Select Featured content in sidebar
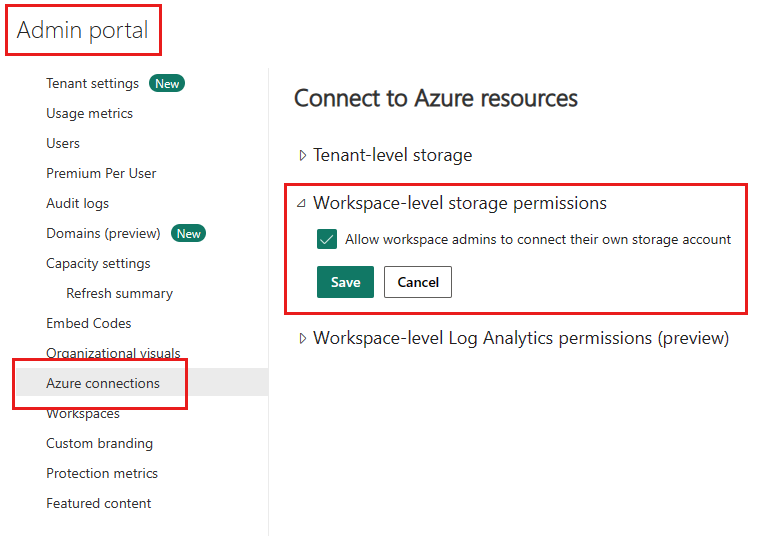This screenshot has height=536, width=775. [x=98, y=503]
